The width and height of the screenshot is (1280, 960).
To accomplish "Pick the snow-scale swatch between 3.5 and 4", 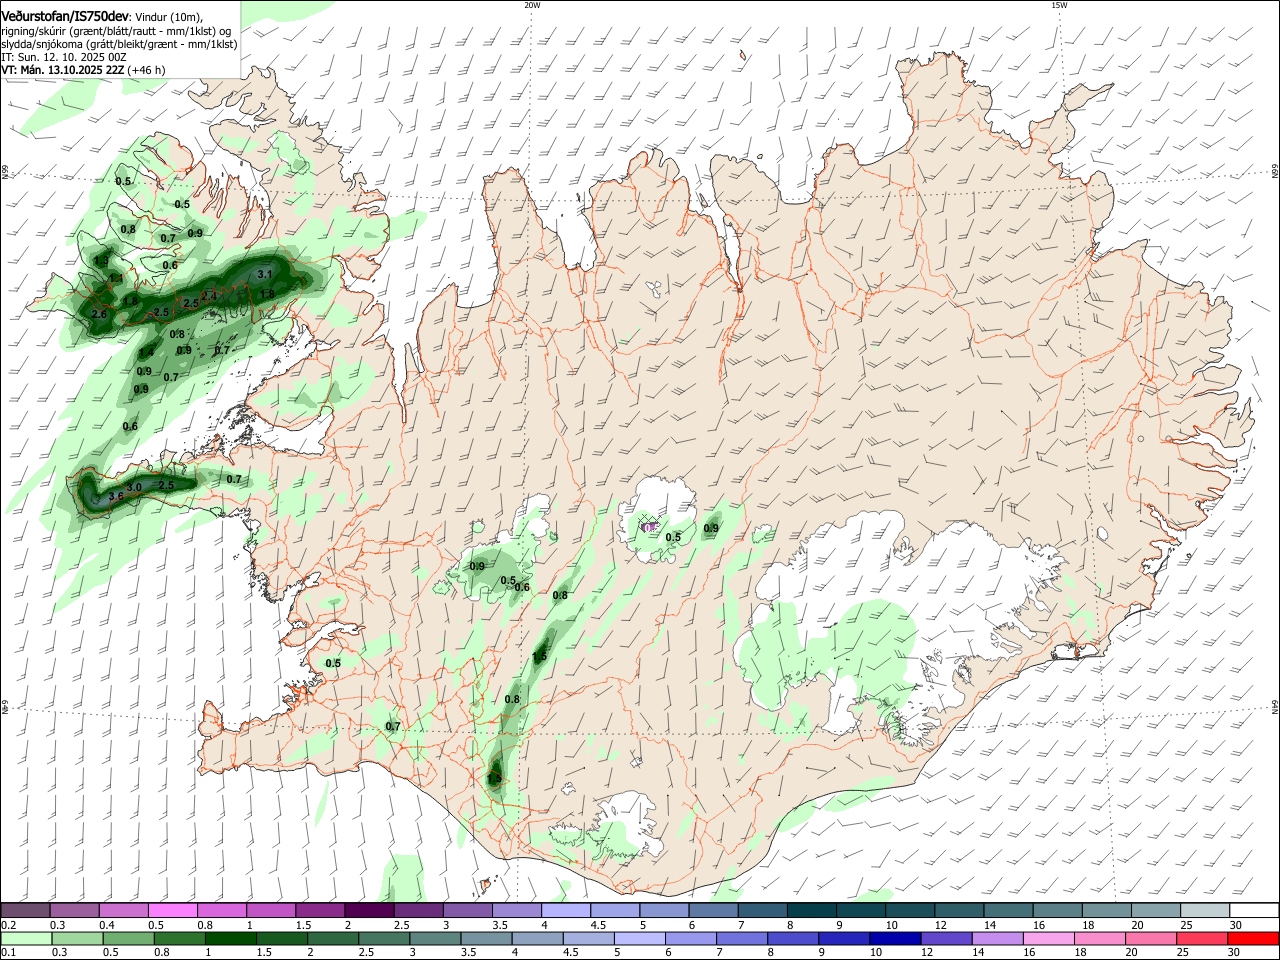I will [516, 911].
